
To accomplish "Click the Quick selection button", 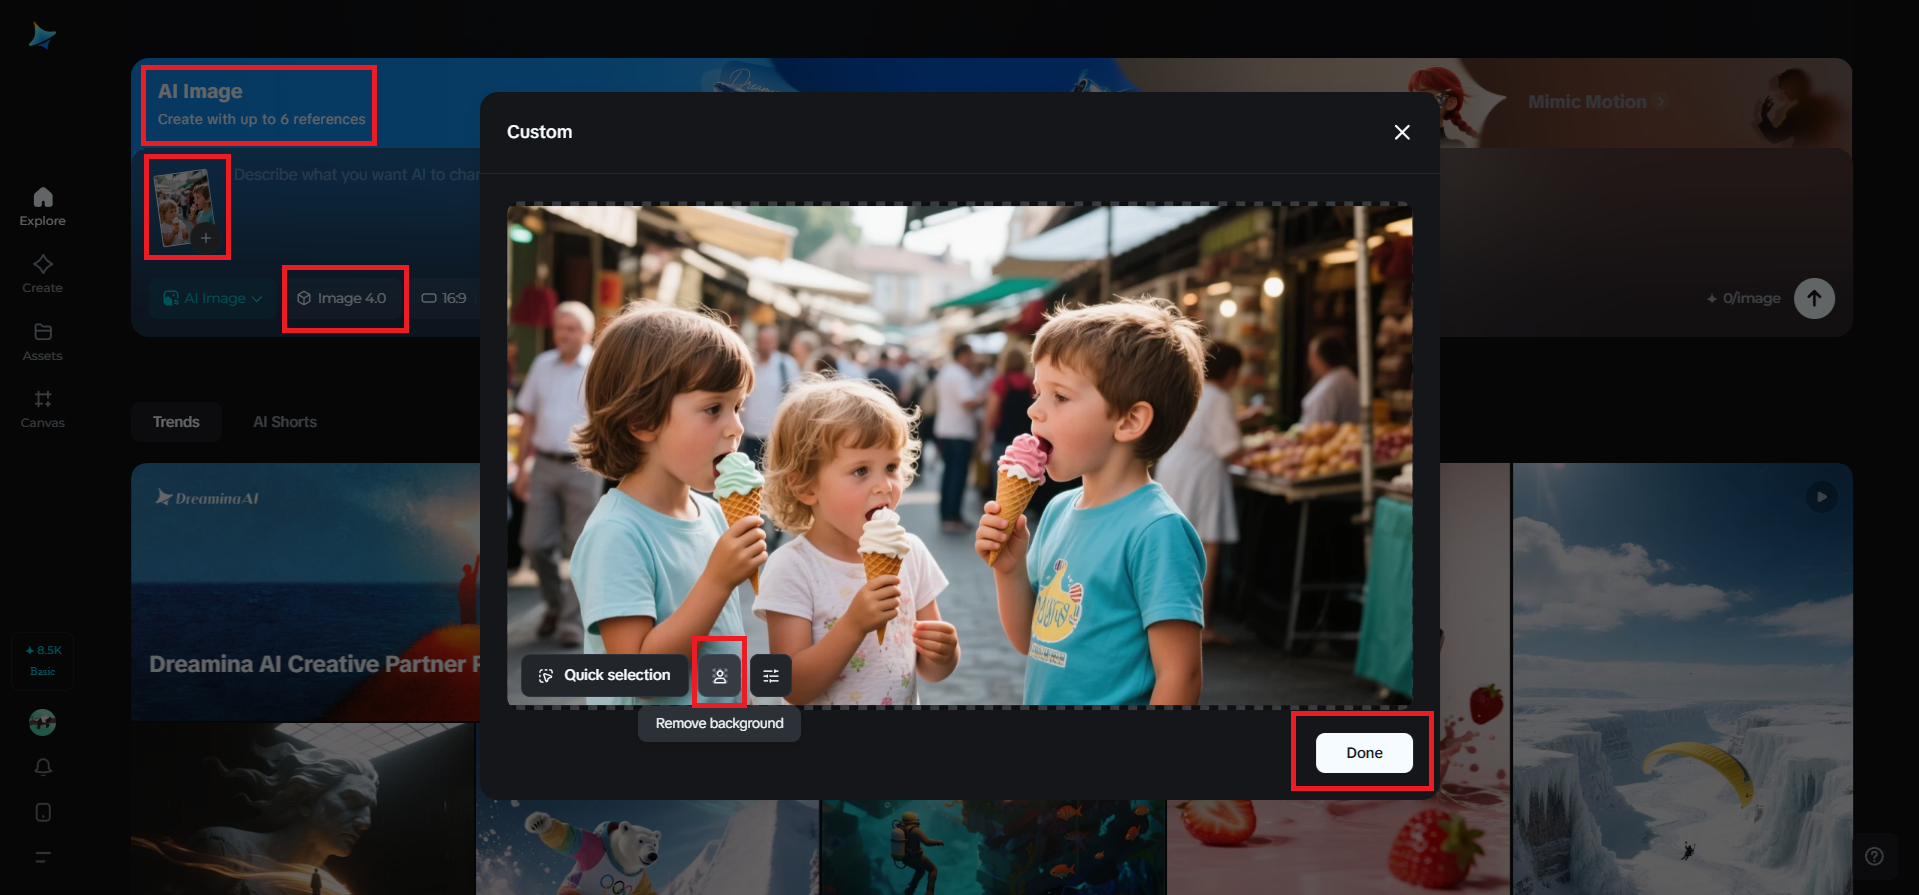I will pyautogui.click(x=605, y=676).
